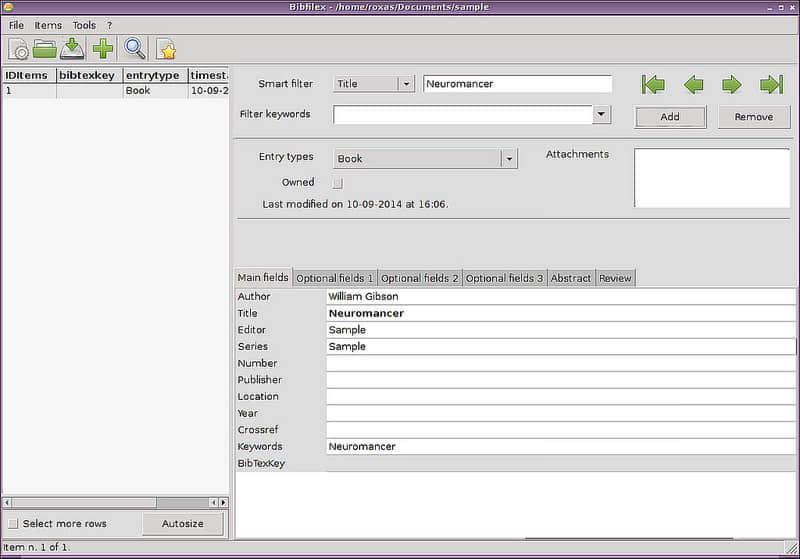Image resolution: width=800 pixels, height=559 pixels.
Task: Click the Autosize button
Action: [181, 523]
